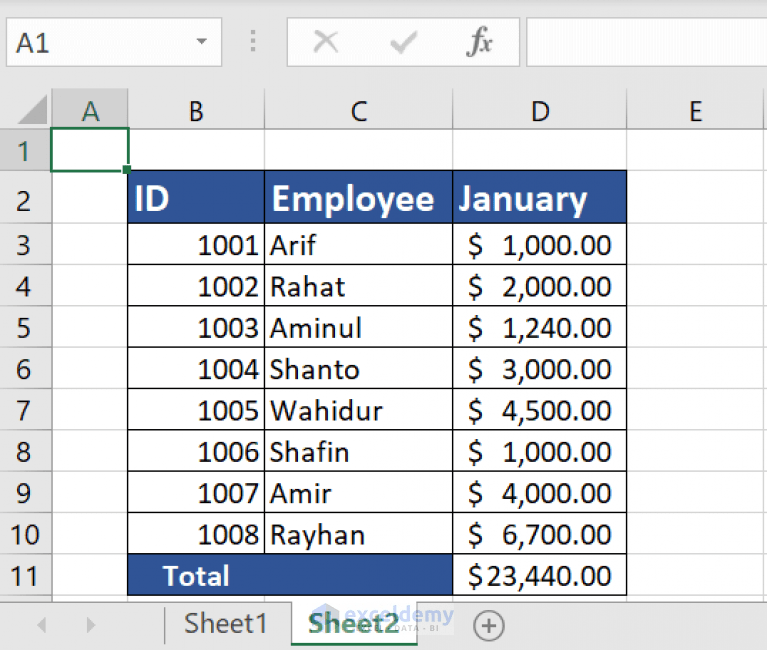Click the Cancel (X) formula bar icon
The image size is (767, 650).
pos(326,42)
